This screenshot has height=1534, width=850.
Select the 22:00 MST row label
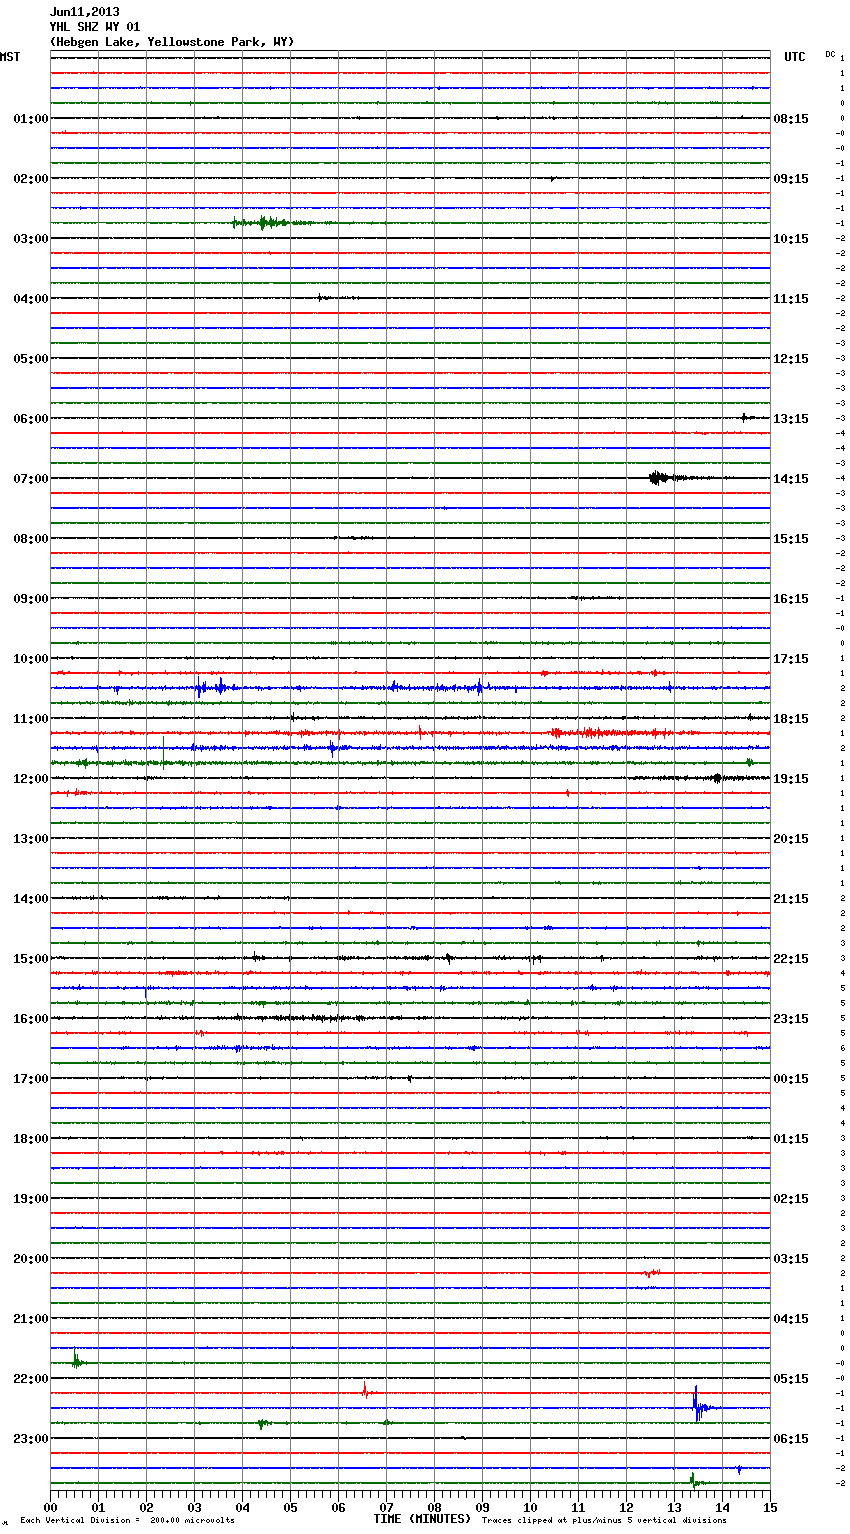[30, 1379]
